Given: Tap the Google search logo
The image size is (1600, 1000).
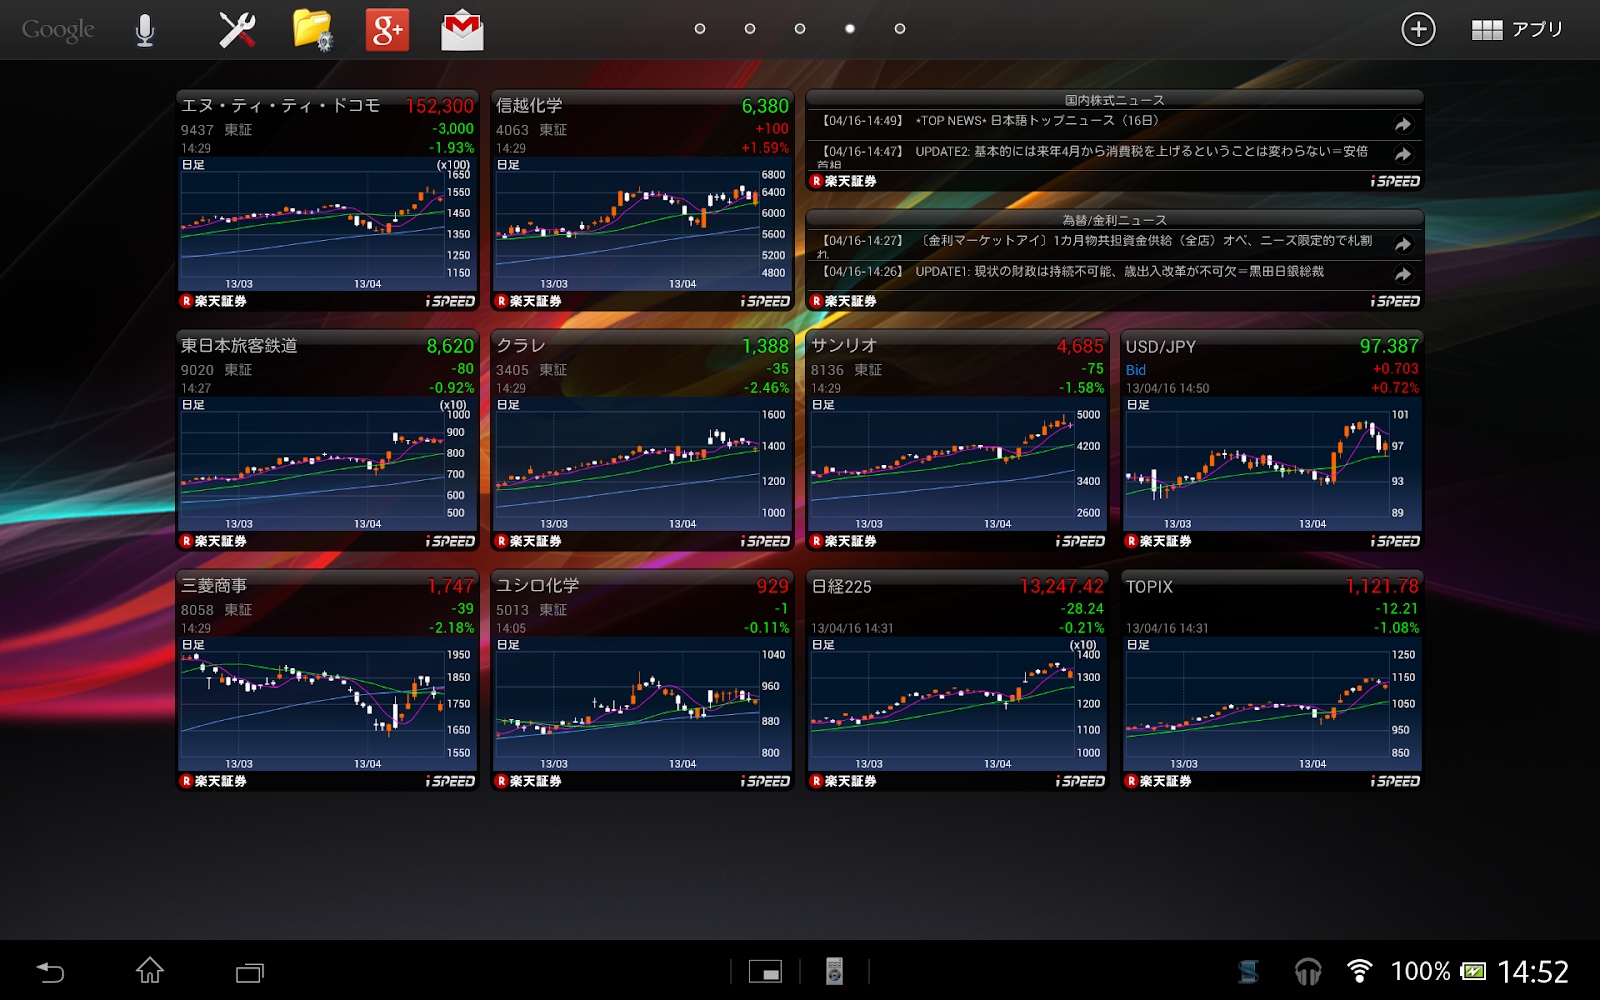Looking at the screenshot, I should (58, 30).
